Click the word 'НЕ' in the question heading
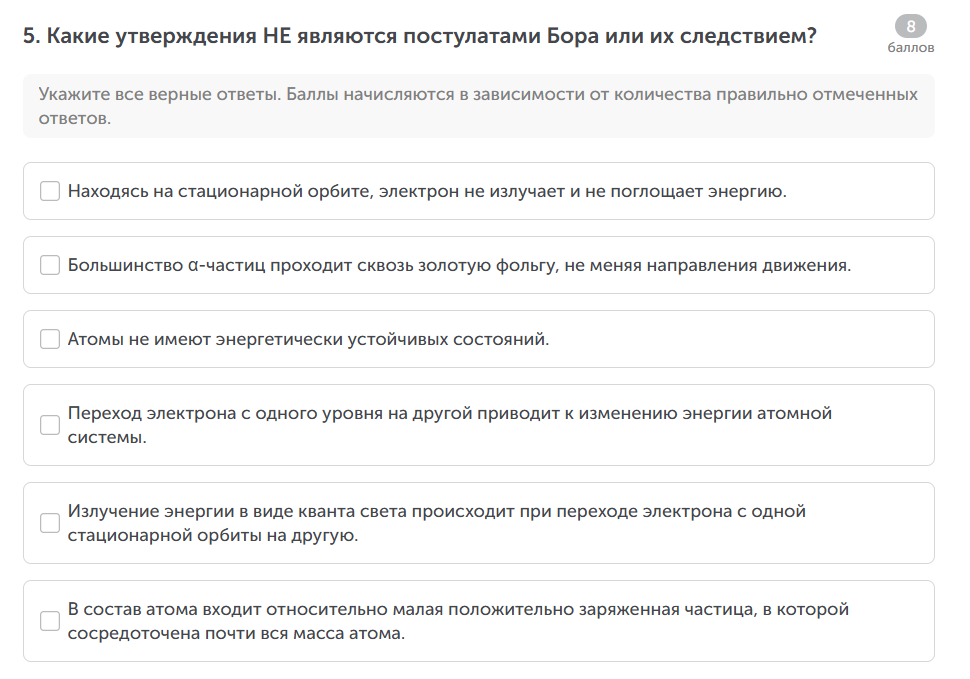 tap(277, 37)
